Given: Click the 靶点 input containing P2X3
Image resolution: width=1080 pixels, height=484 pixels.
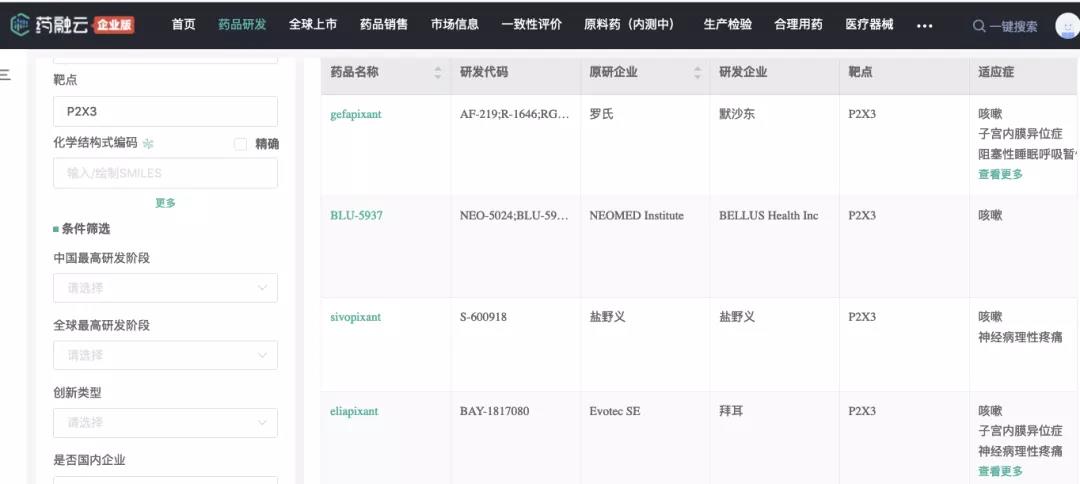Looking at the screenshot, I should [165, 112].
